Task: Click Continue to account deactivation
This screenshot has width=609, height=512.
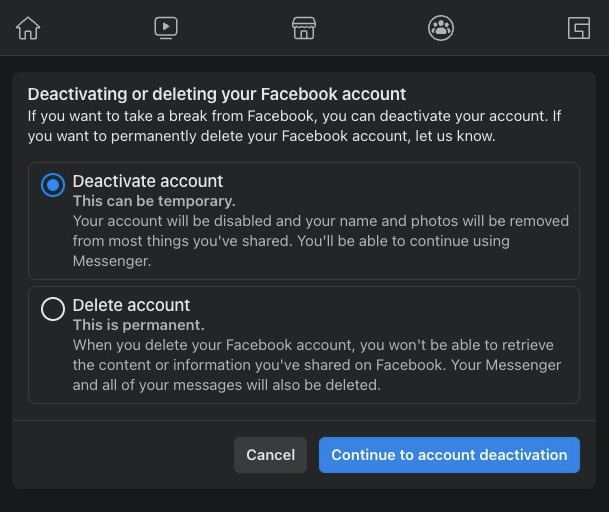Action: [x=449, y=455]
